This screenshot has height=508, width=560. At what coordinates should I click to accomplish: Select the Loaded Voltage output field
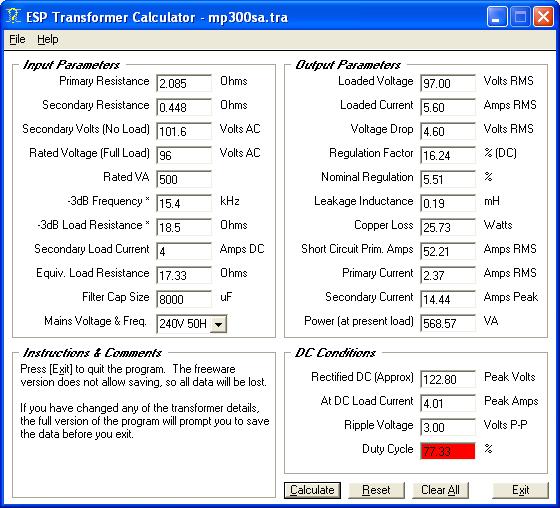click(x=448, y=83)
